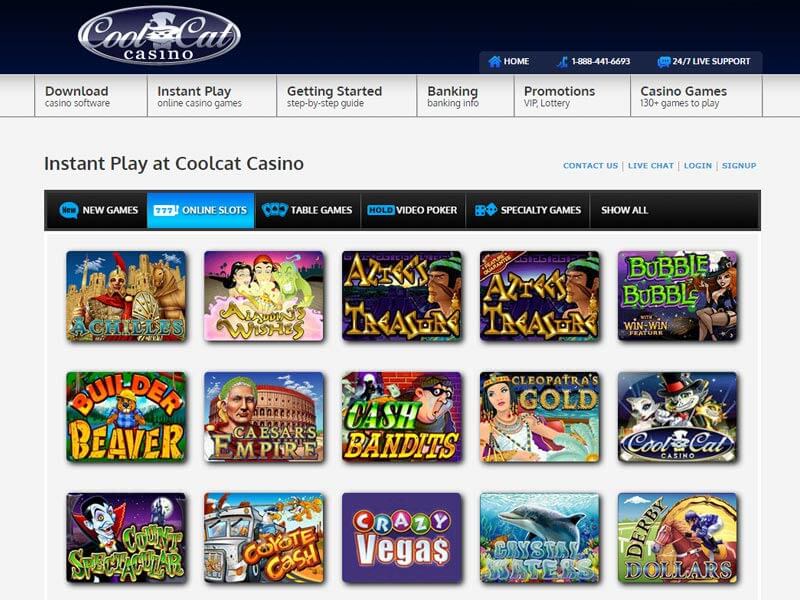Click the Specialty Games dice icon
This screenshot has width=800, height=600.
(485, 210)
